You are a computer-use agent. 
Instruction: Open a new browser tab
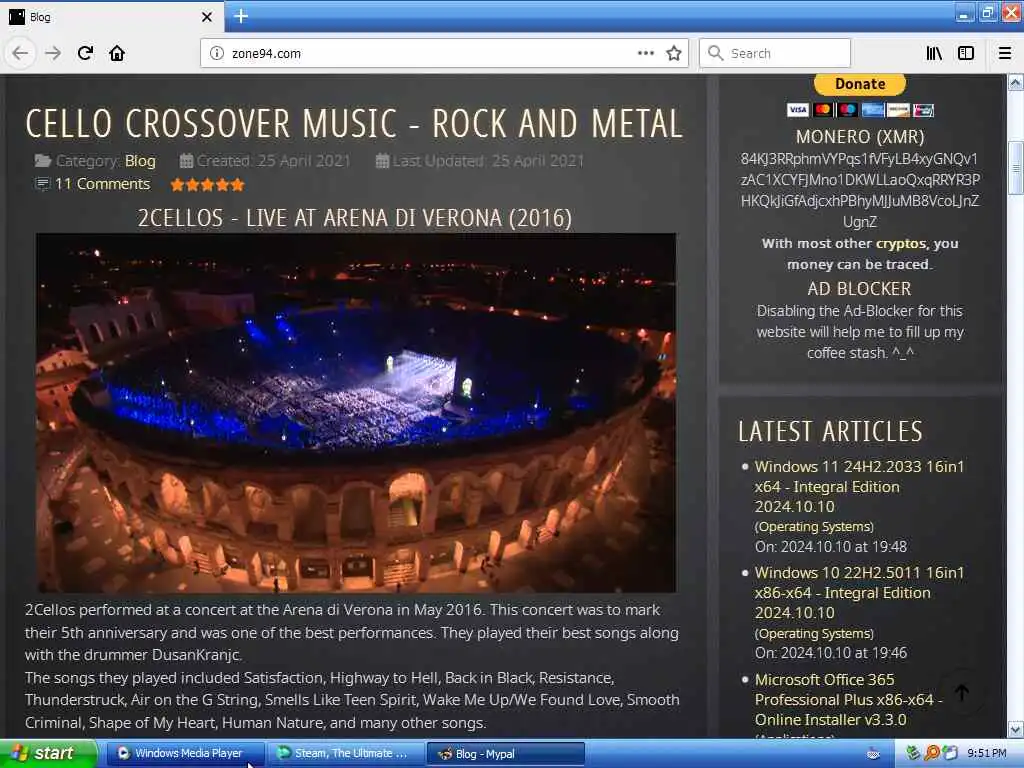click(241, 16)
